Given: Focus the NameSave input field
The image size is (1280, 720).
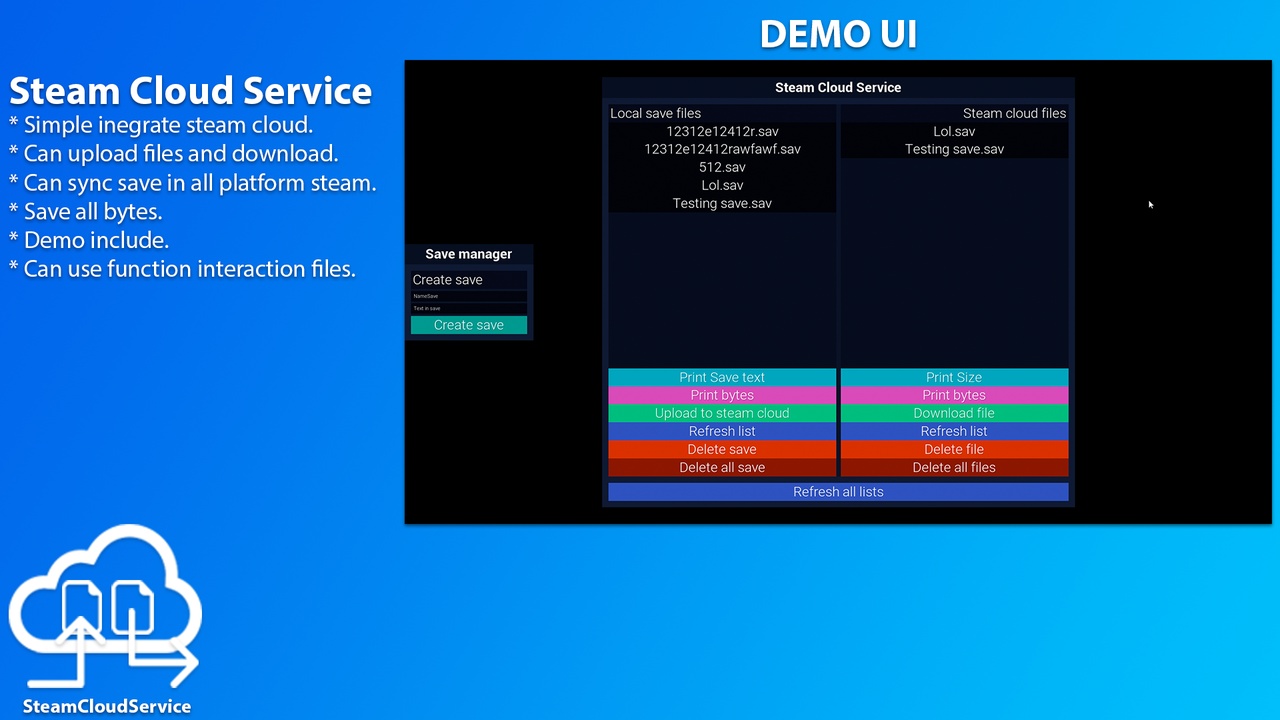Looking at the screenshot, I should 469,296.
